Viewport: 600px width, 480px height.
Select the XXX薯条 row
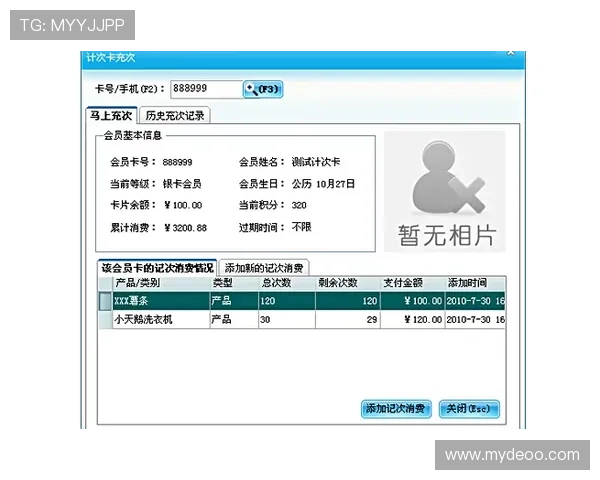coord(302,301)
